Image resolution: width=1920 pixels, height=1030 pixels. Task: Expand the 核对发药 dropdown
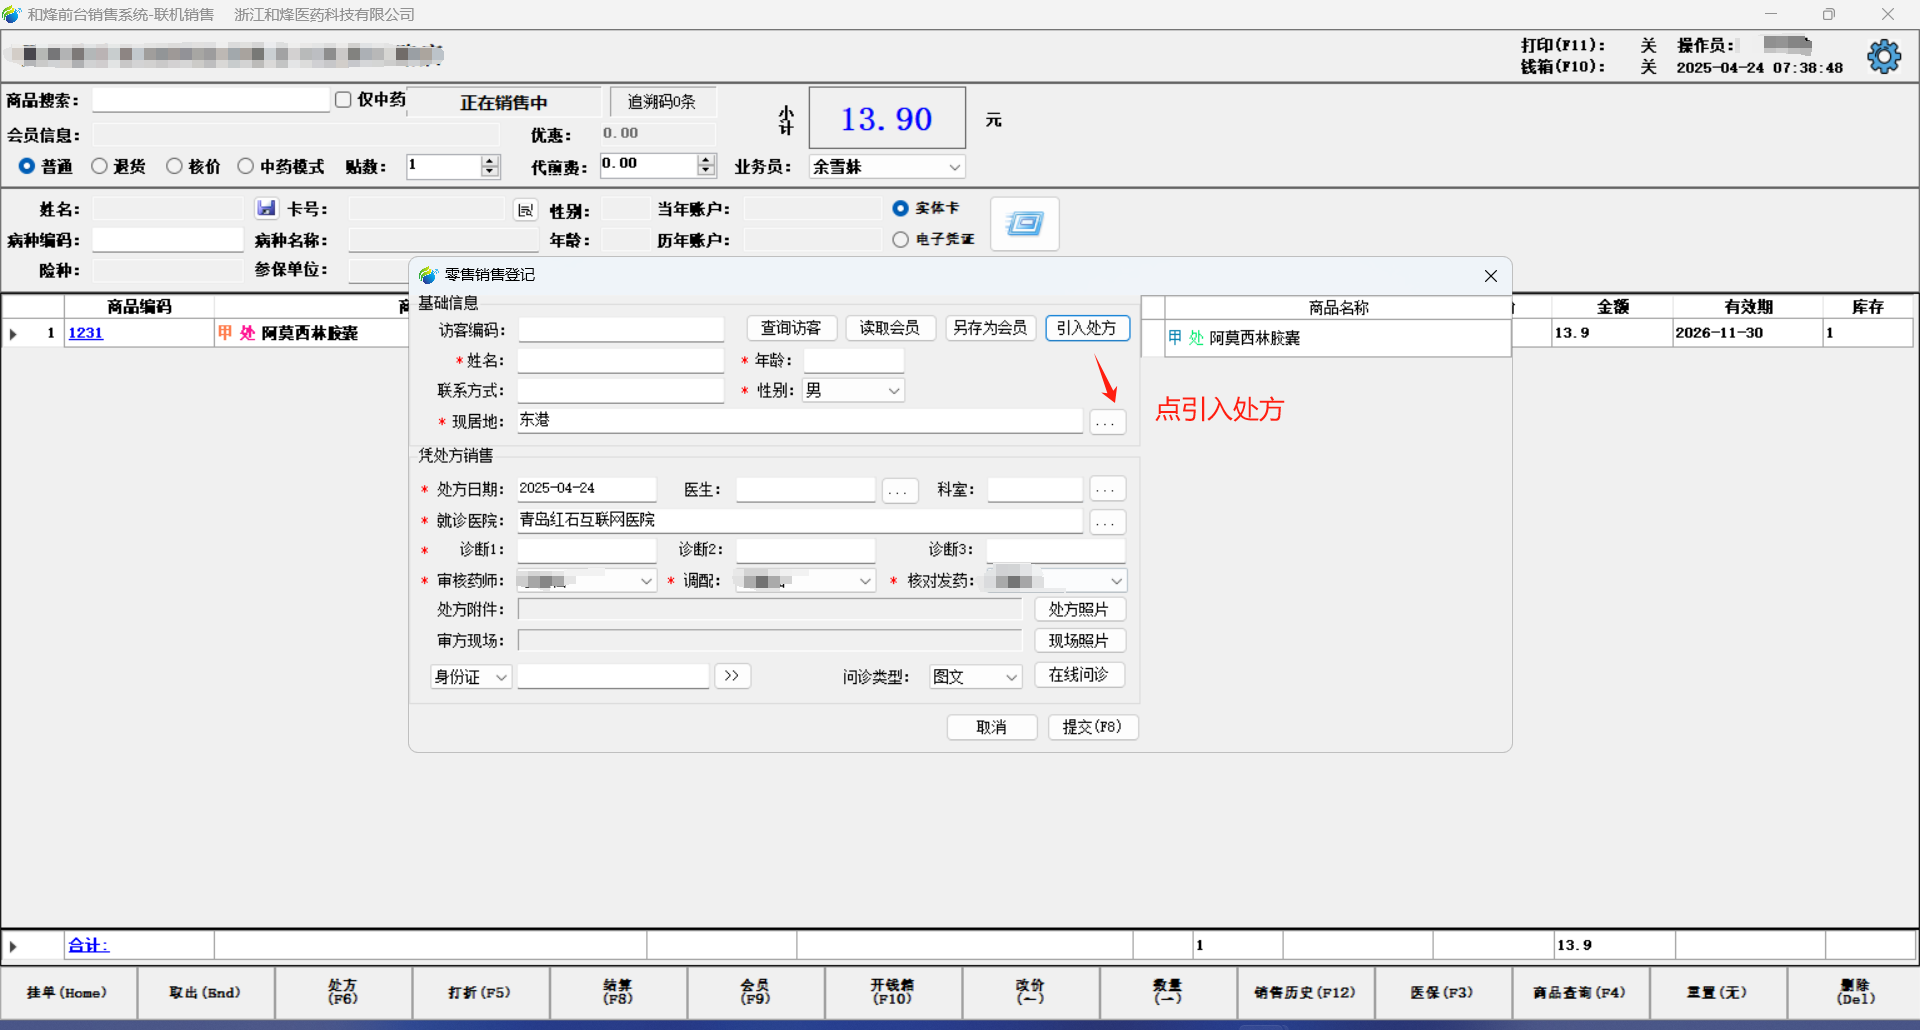[x=1116, y=581]
